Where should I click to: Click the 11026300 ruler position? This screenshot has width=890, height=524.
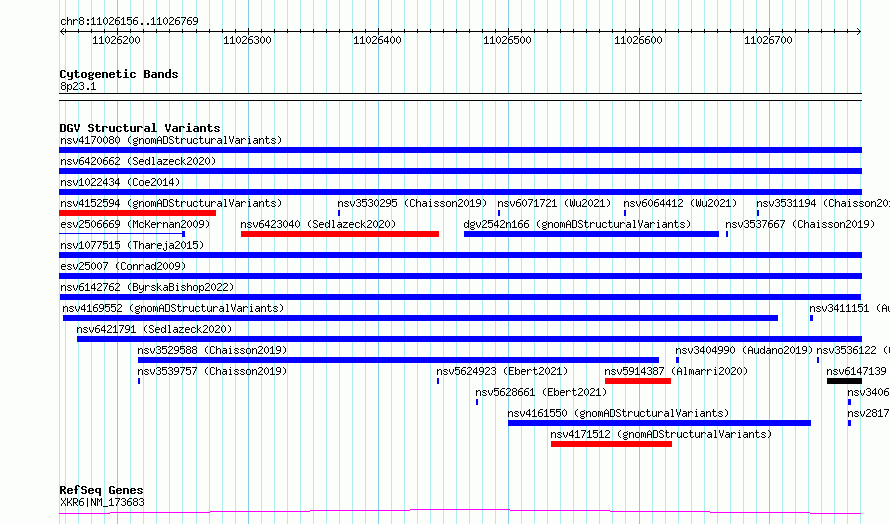pyautogui.click(x=247, y=40)
